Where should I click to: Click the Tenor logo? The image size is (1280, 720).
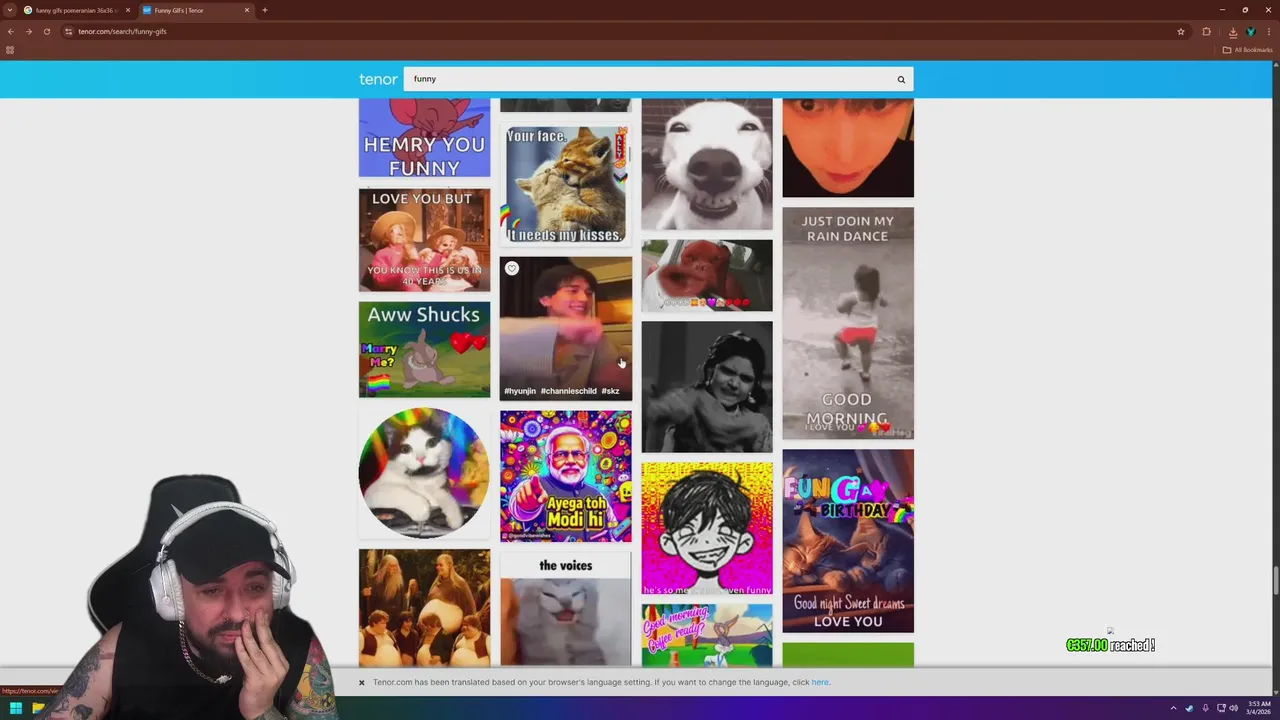point(378,79)
